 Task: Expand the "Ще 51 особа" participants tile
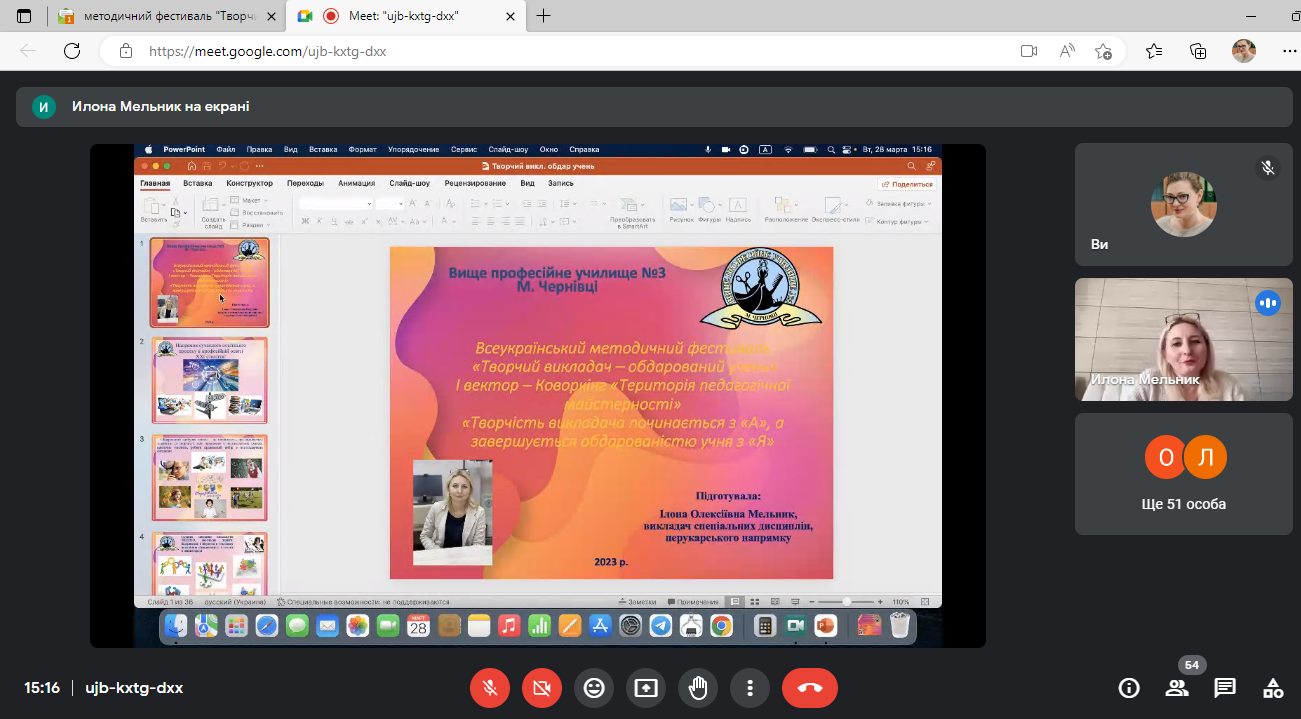click(x=1184, y=474)
